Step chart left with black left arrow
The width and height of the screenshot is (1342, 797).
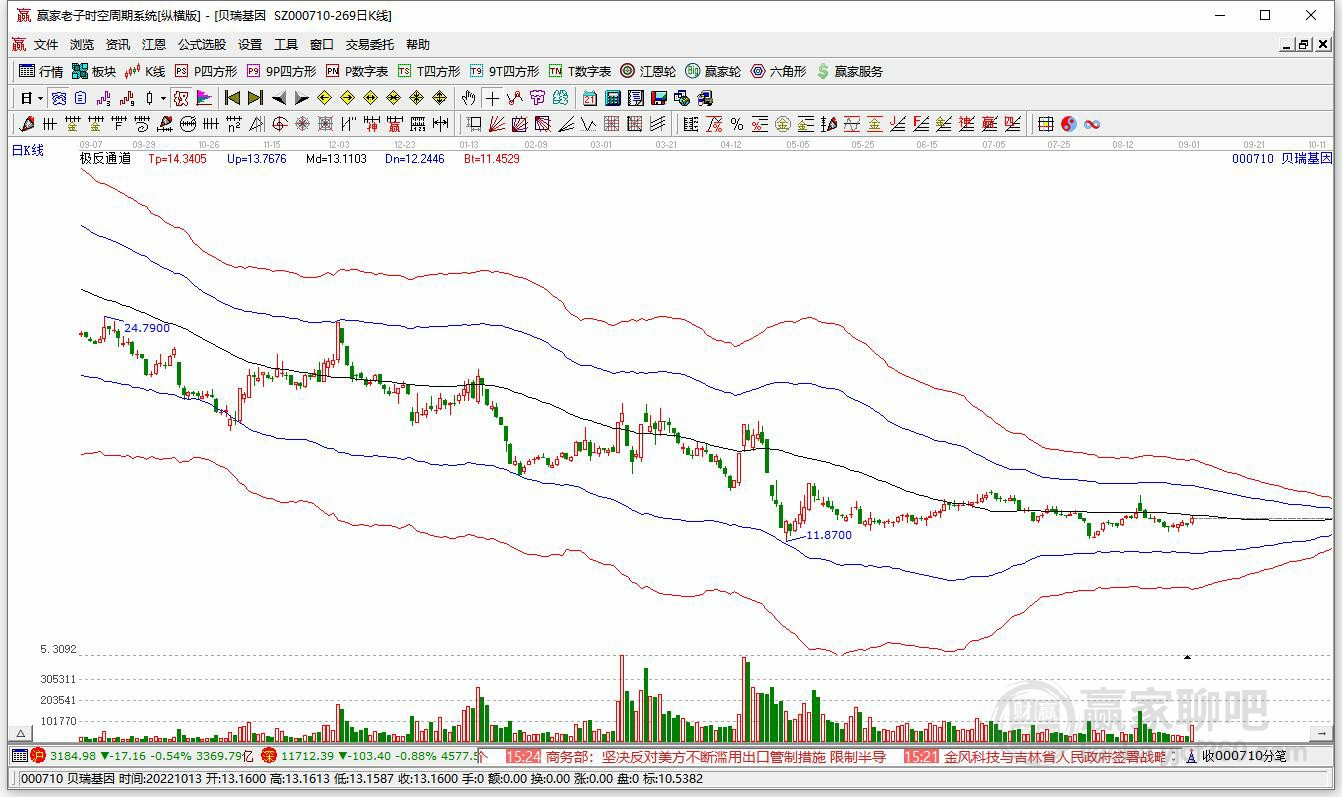pyautogui.click(x=278, y=98)
